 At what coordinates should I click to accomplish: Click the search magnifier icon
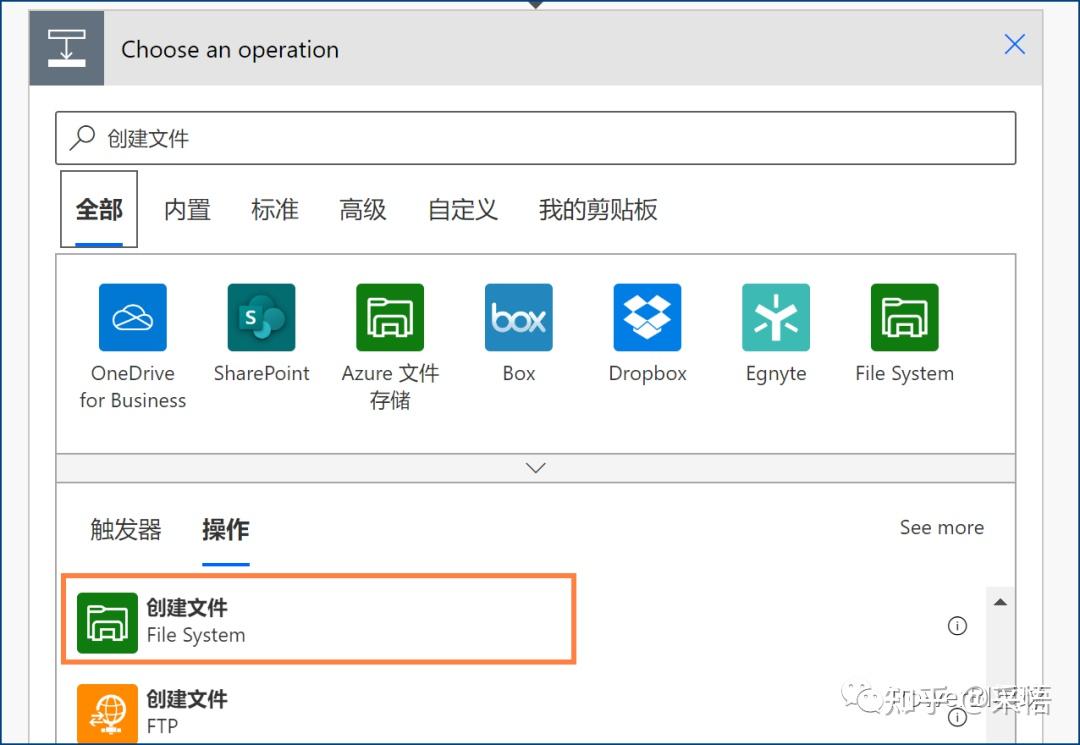tap(82, 138)
